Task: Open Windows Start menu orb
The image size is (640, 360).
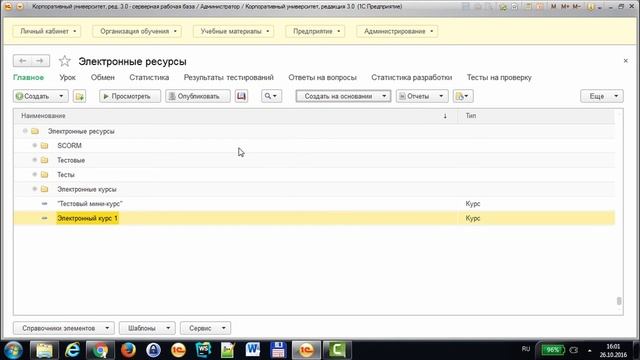Action: pos(13,350)
